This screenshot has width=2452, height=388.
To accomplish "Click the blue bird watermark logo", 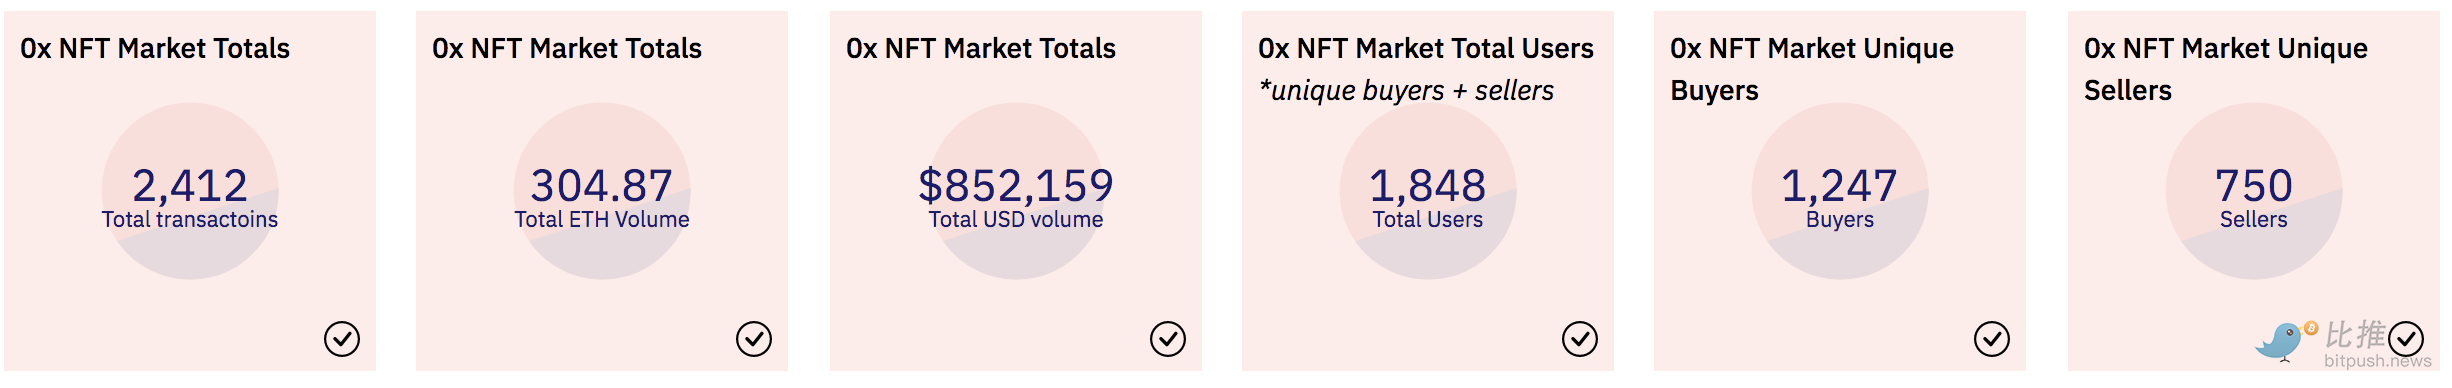I will point(2284,342).
